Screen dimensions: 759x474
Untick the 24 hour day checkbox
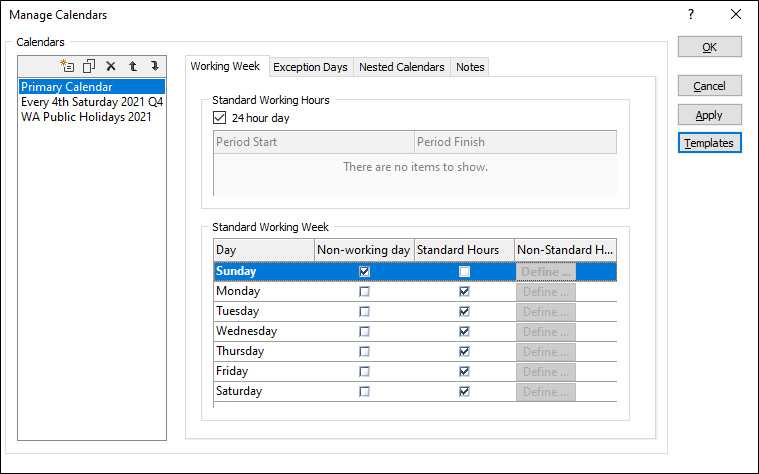click(221, 118)
